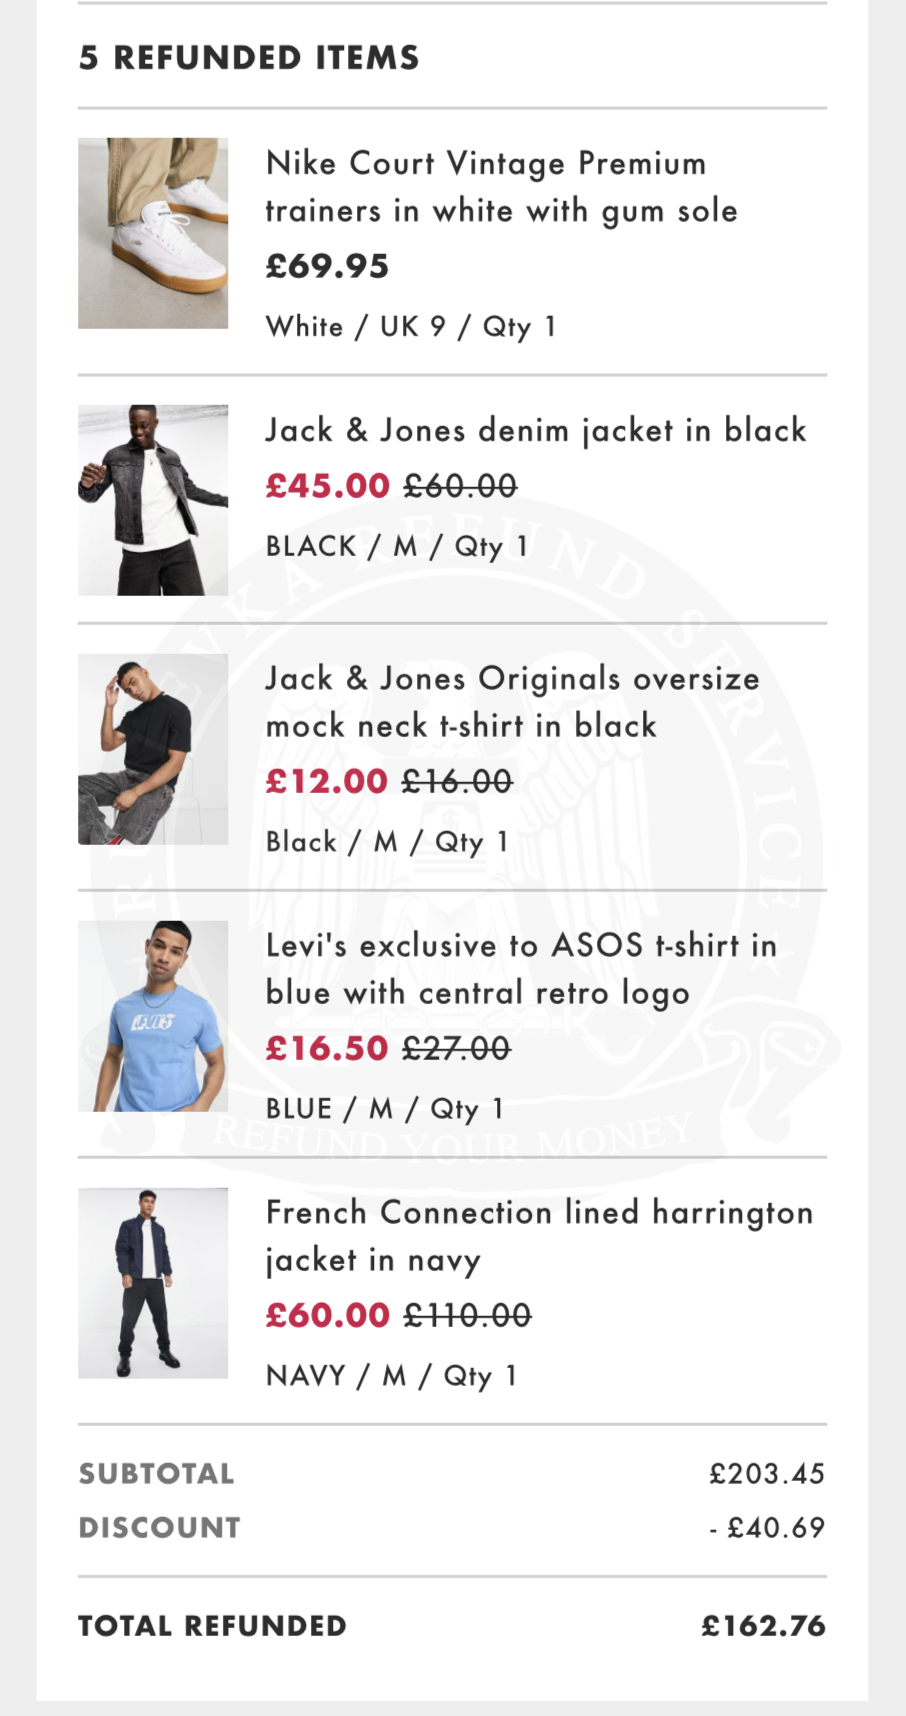Select the £69.95 trainers price
This screenshot has height=1716, width=906.
[327, 266]
